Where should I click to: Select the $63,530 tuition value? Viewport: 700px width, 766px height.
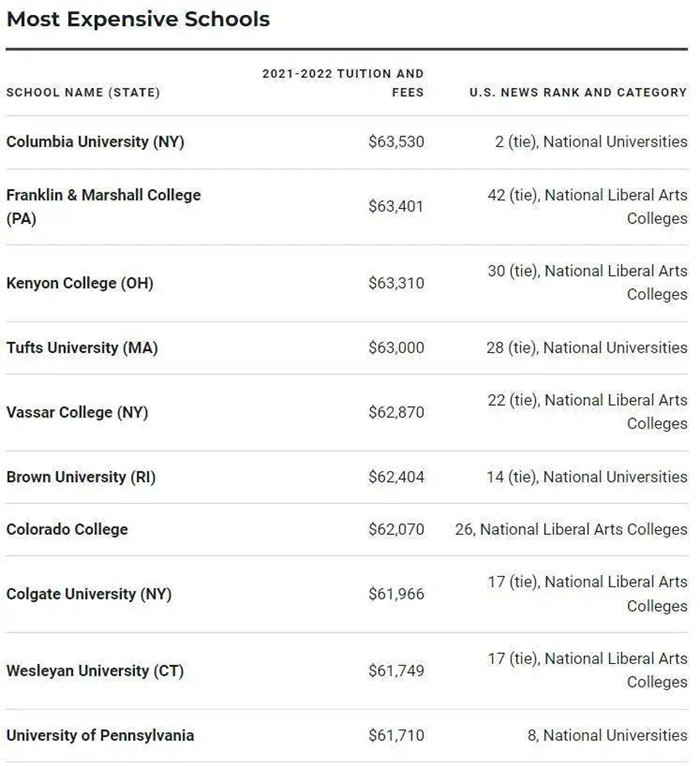(x=396, y=142)
